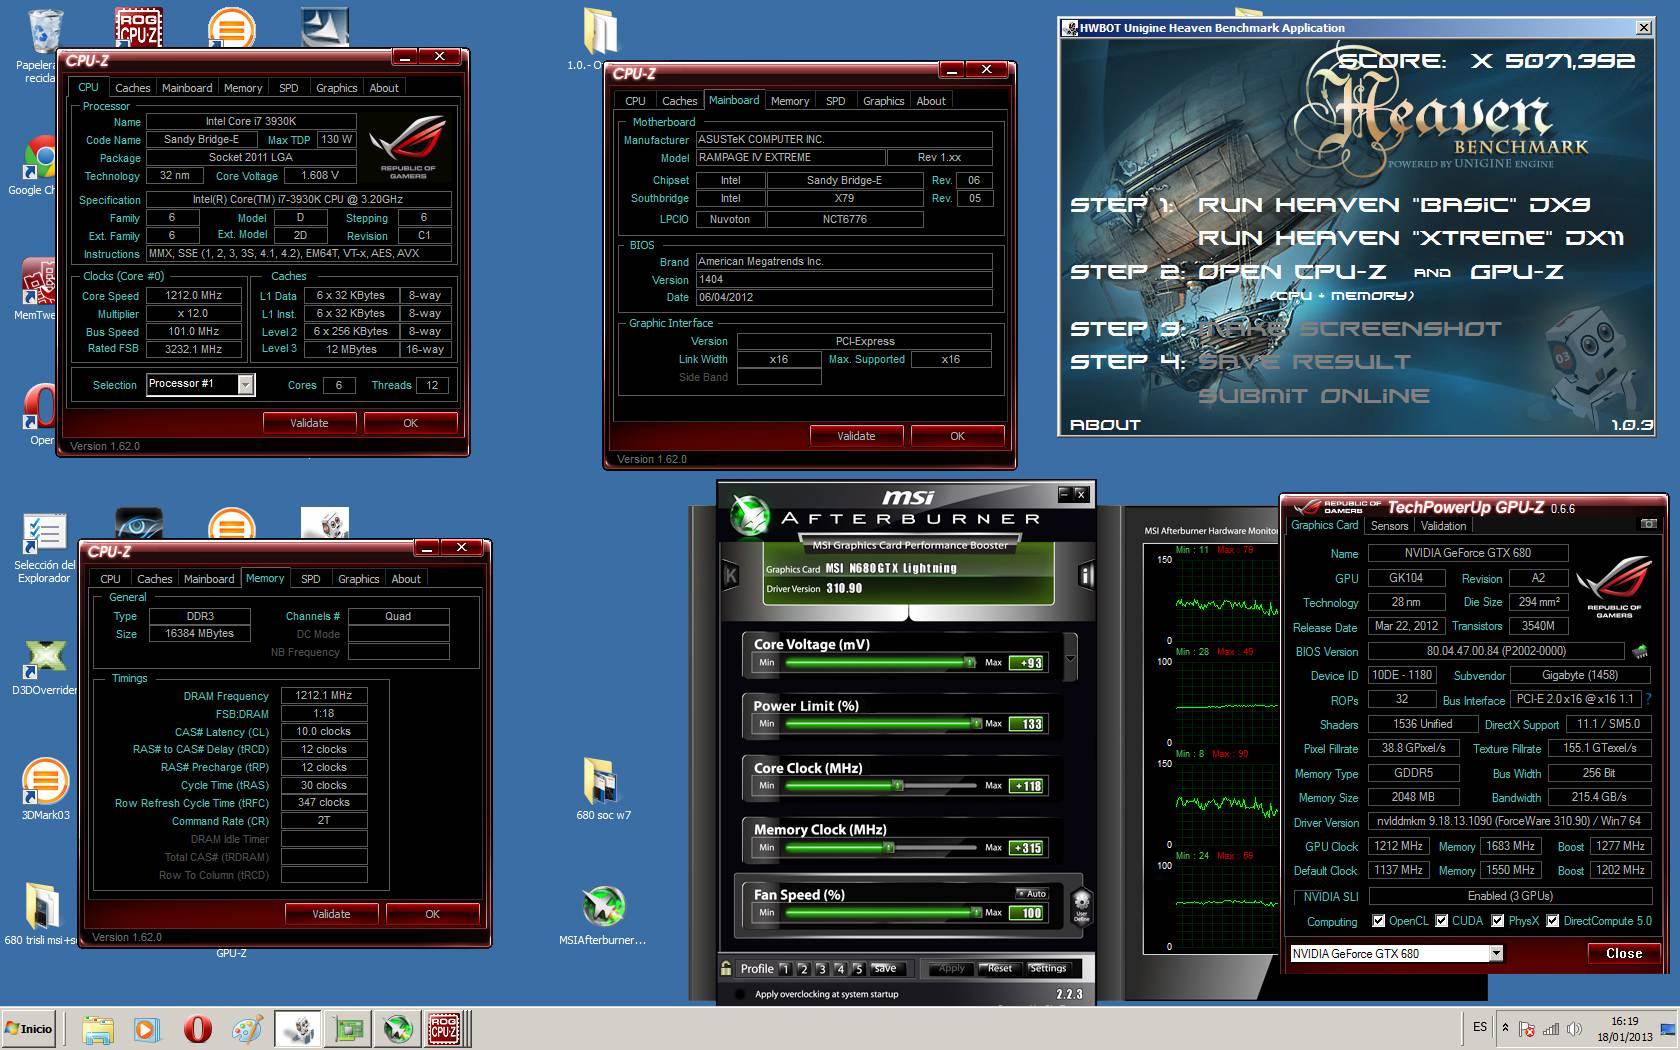Click the GPU-Z camera screenshot icon

point(1648,524)
